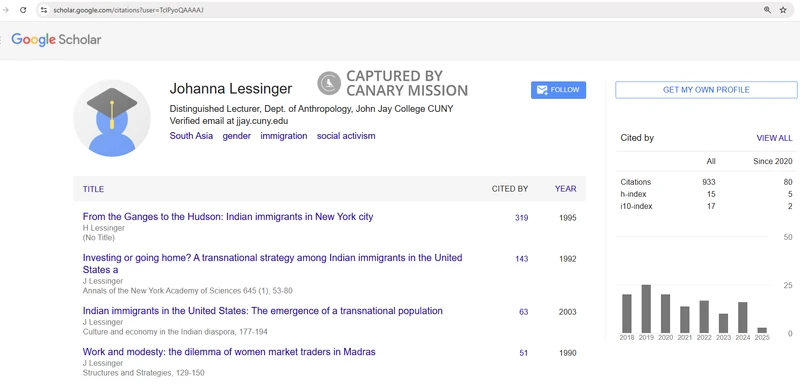Click the '(No Title)' source text
This screenshot has width=800, height=384.
coord(99,238)
